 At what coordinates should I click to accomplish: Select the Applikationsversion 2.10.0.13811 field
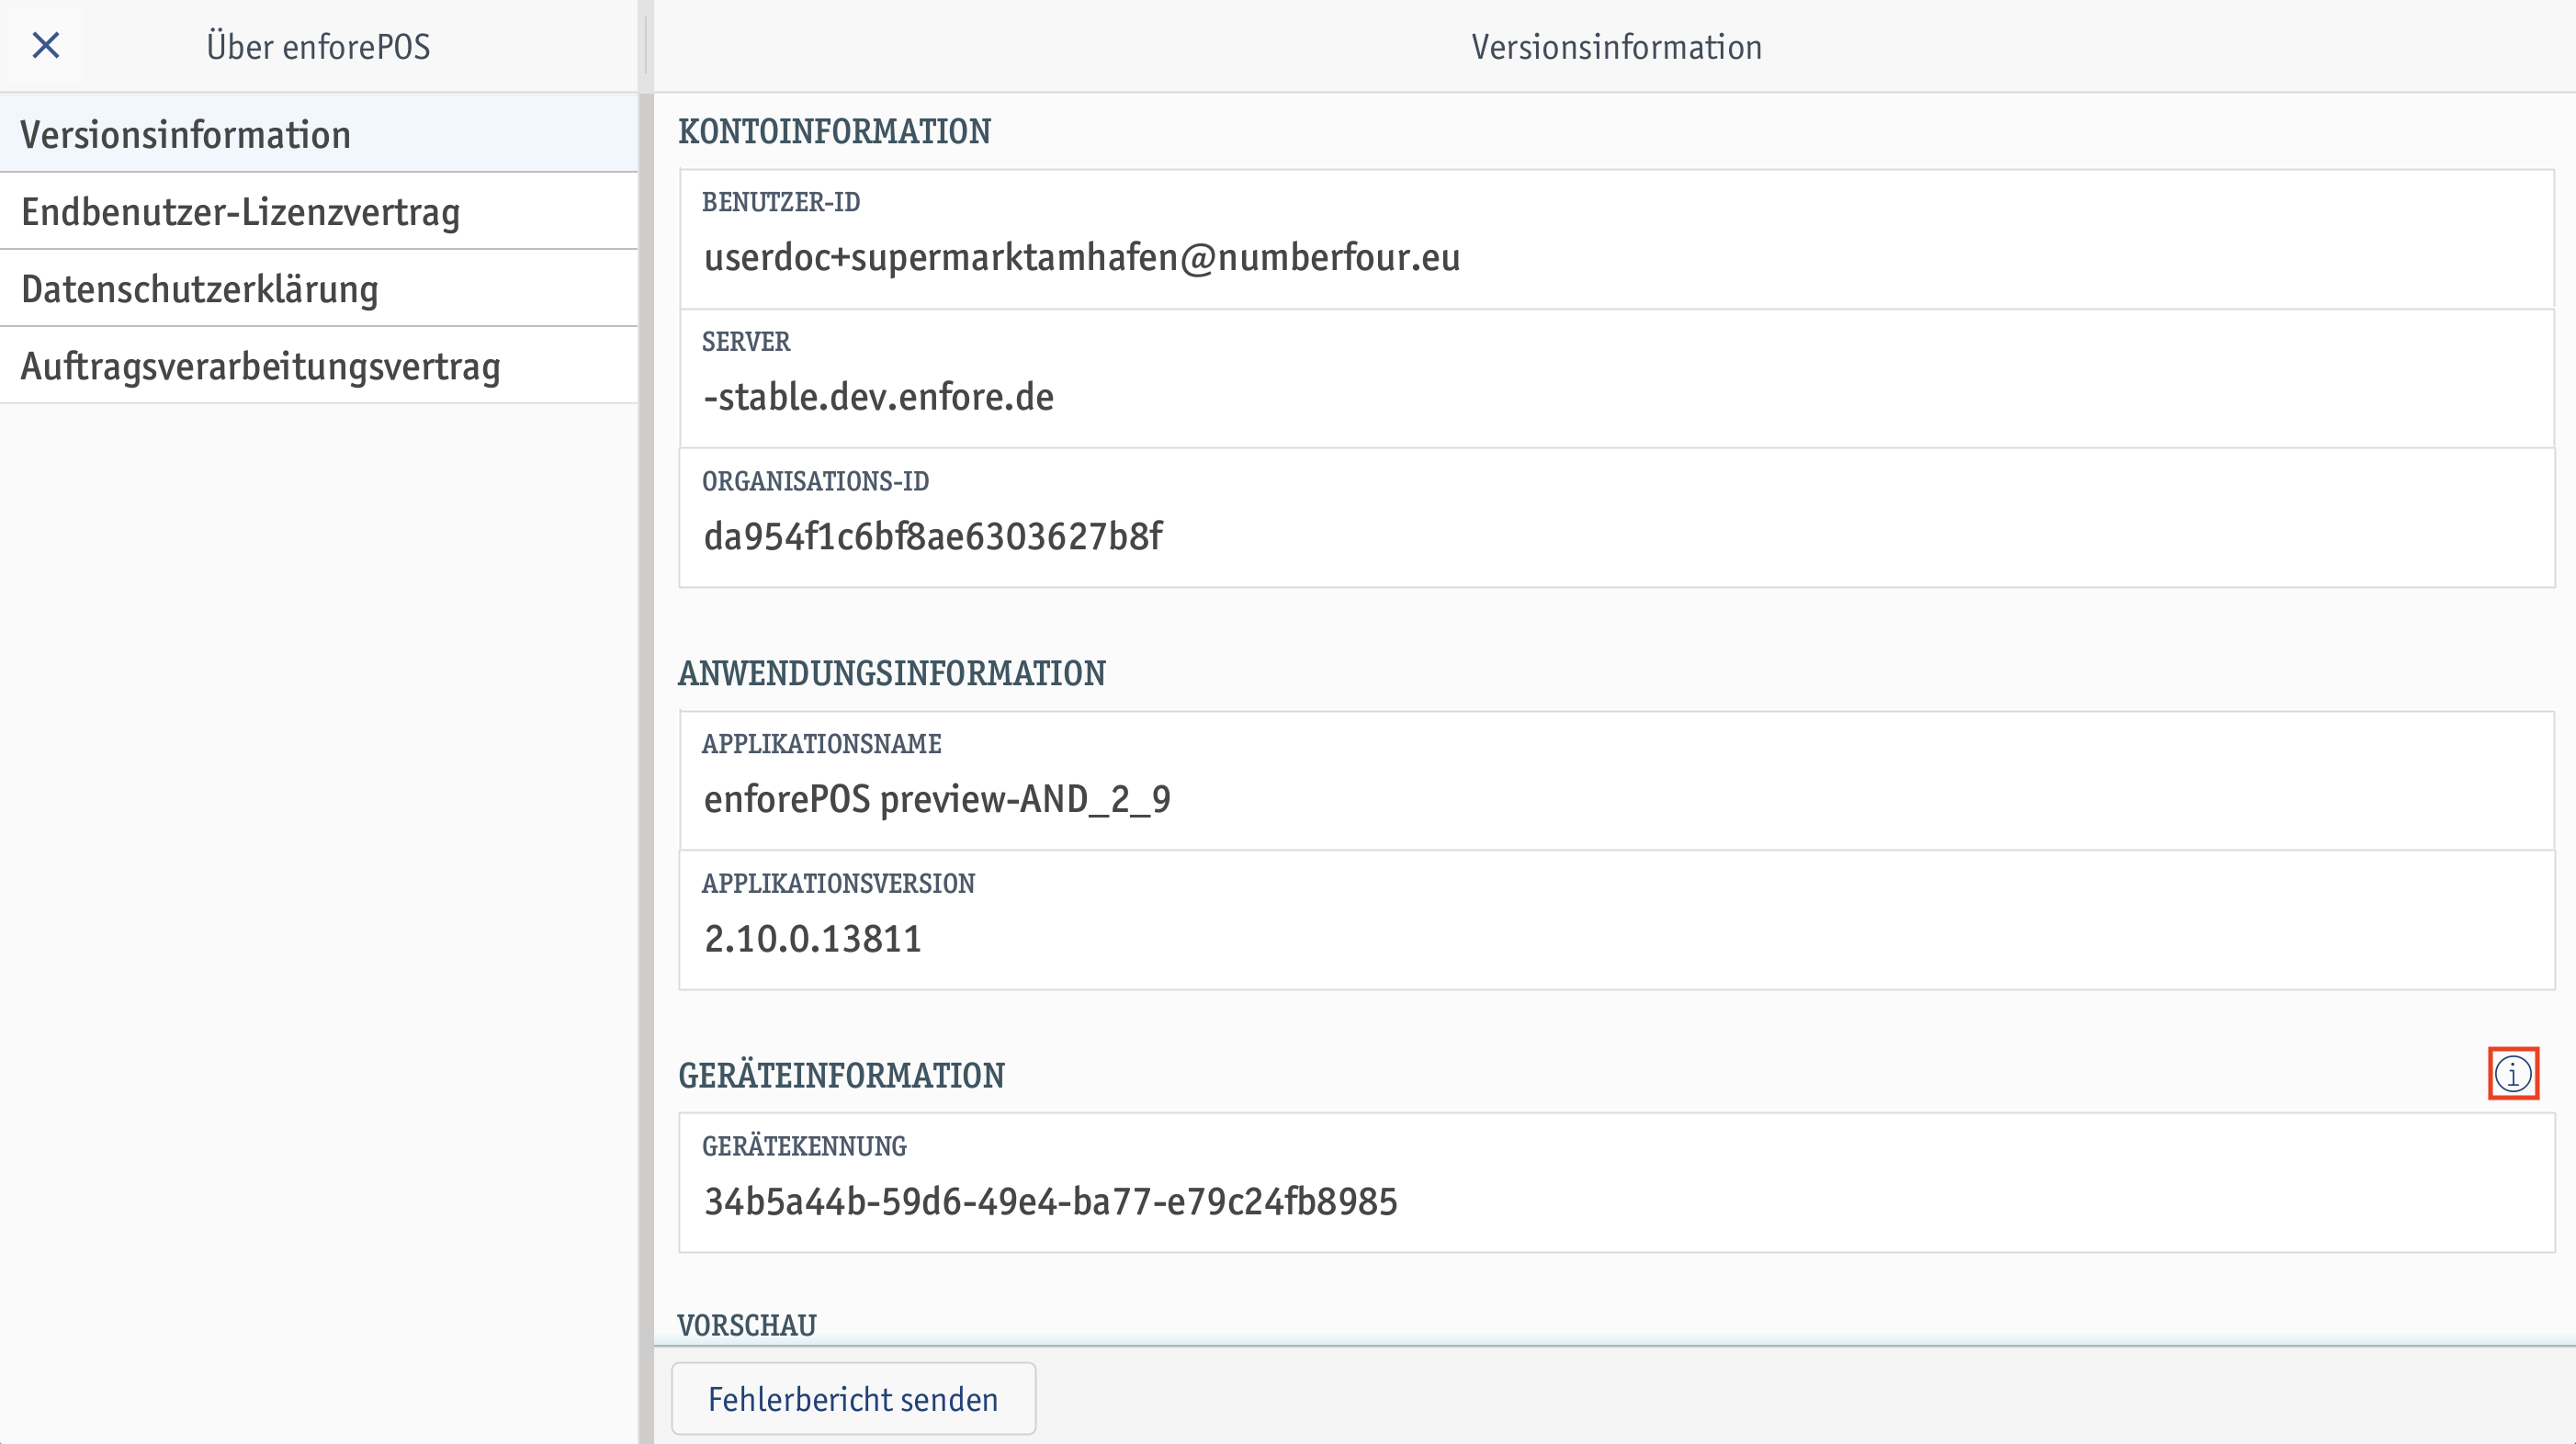click(1616, 920)
